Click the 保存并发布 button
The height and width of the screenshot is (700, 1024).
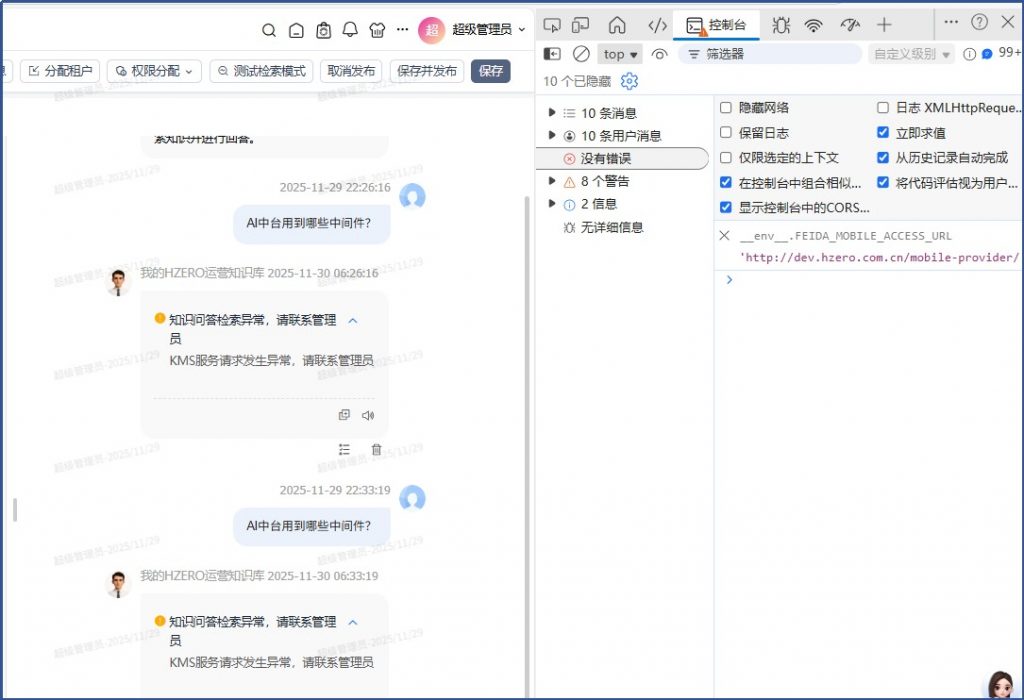coord(427,71)
